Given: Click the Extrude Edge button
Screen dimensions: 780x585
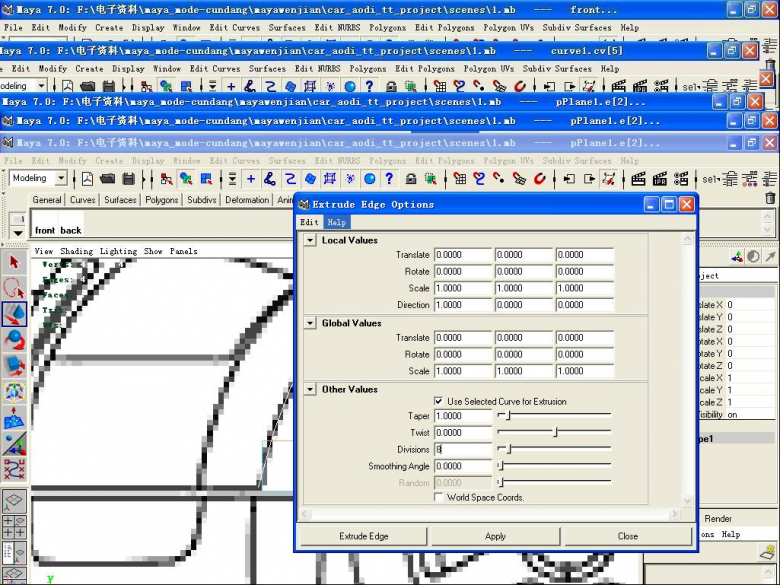Looking at the screenshot, I should pos(364,536).
